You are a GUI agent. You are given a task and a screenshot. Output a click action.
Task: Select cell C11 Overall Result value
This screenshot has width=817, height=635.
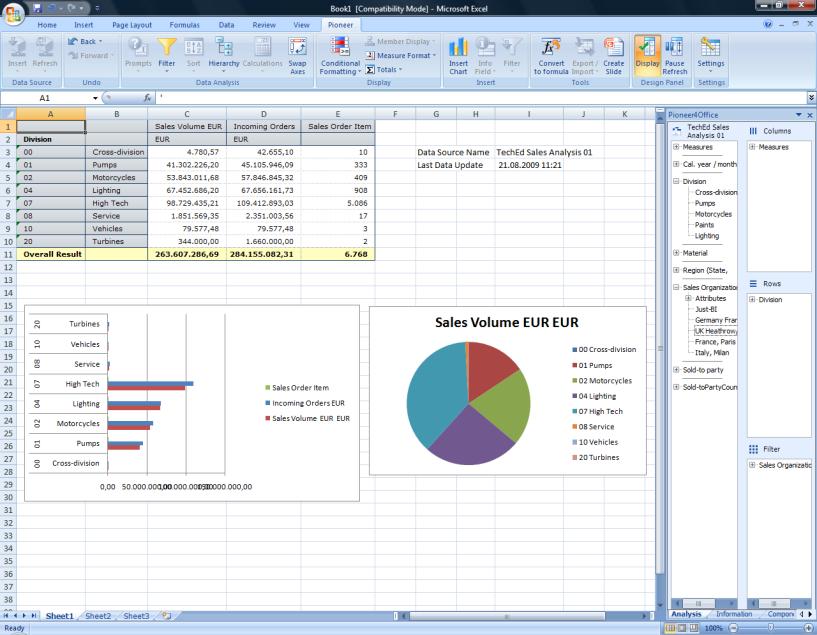[187, 254]
